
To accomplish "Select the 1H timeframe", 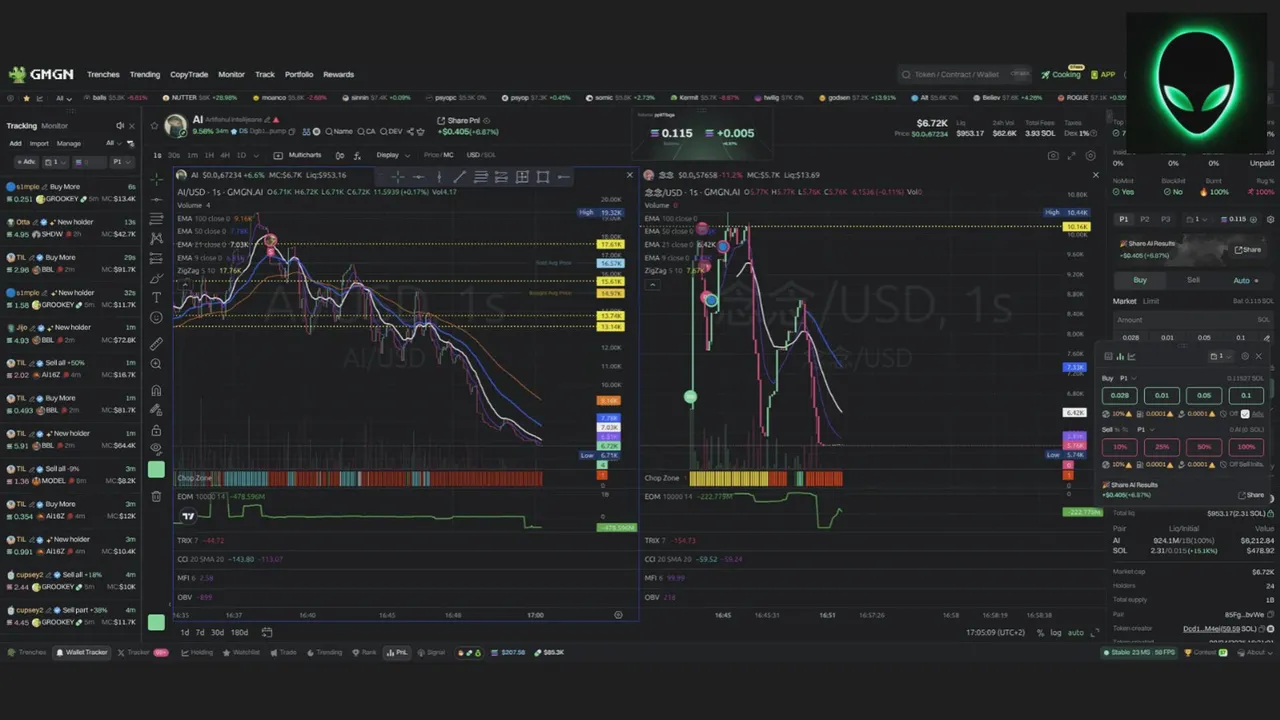I will [x=209, y=155].
